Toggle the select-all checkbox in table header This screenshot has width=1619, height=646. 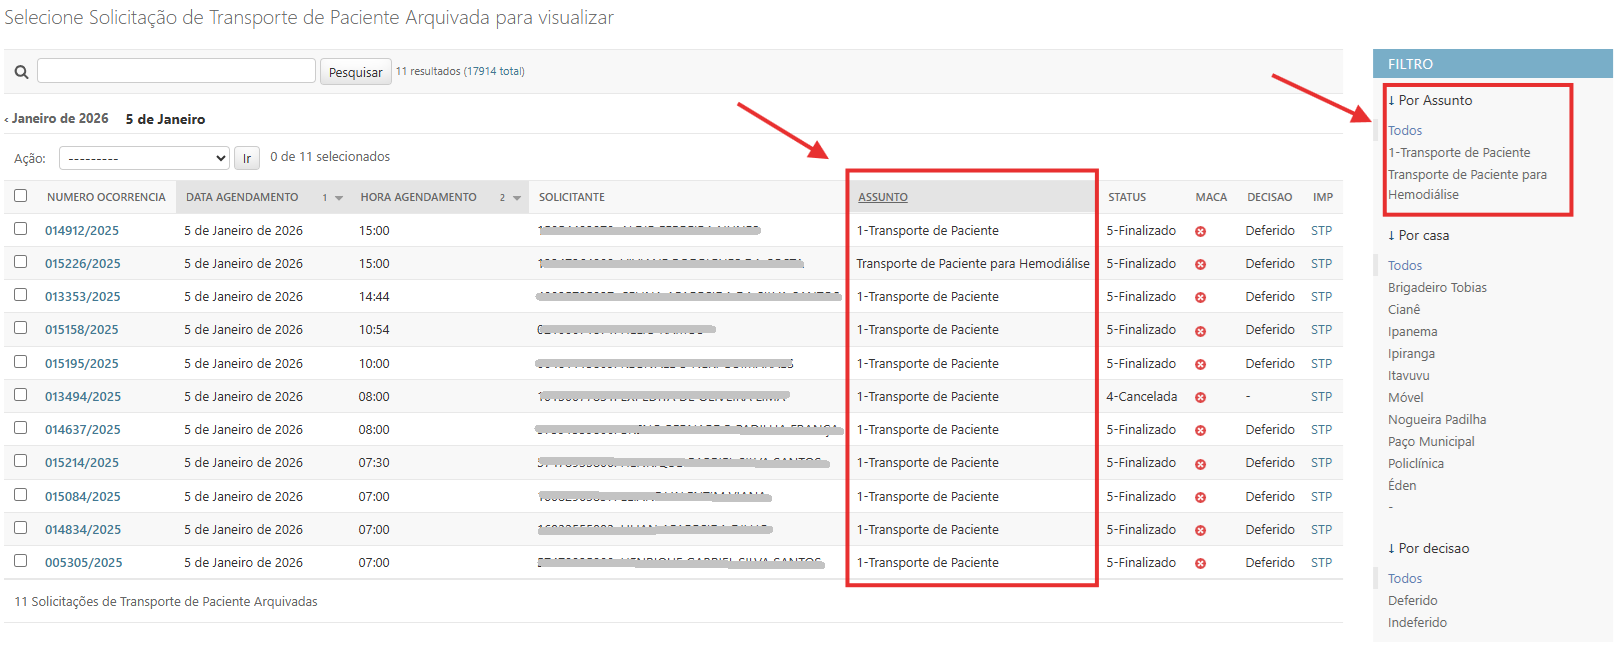[x=21, y=196]
